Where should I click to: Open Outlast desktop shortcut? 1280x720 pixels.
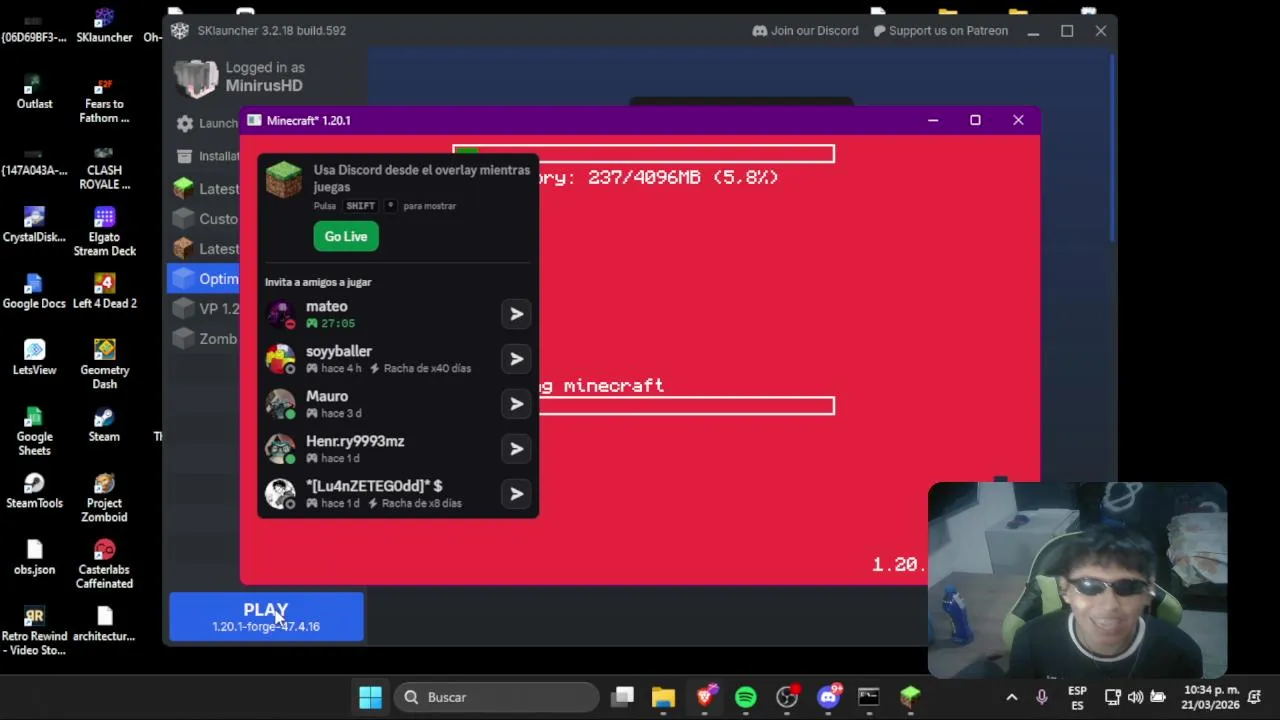tap(34, 92)
